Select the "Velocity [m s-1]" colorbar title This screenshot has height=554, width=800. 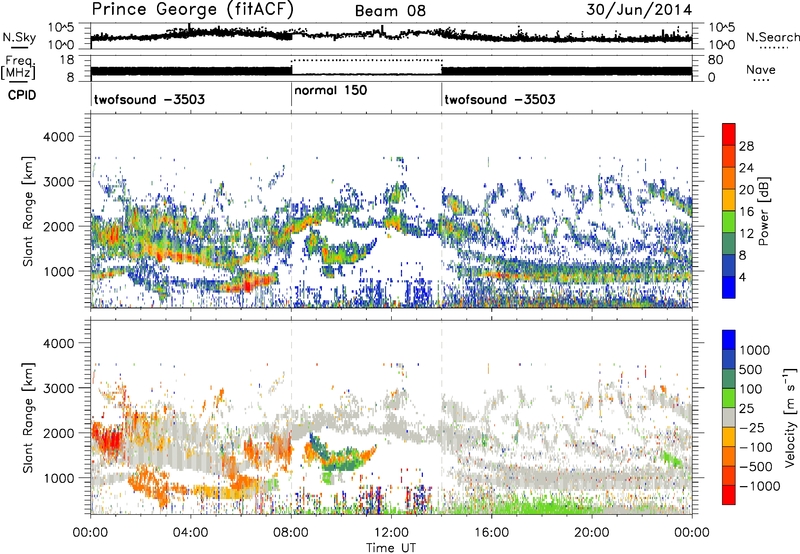790,417
